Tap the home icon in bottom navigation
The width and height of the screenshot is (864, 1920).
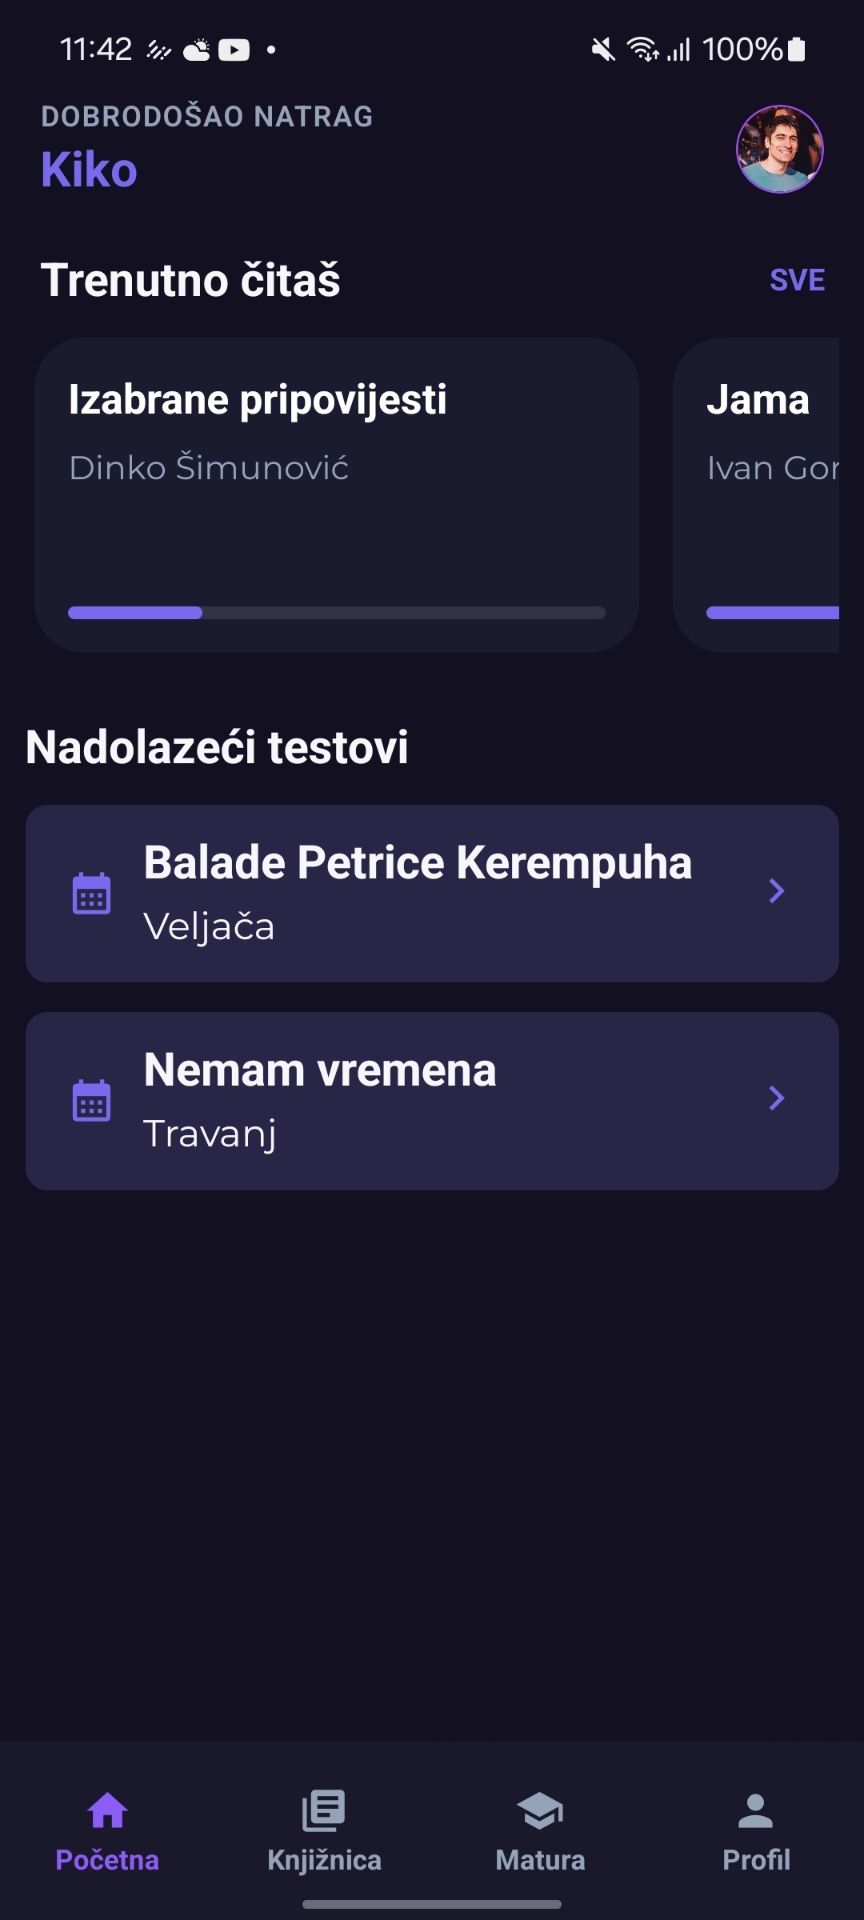[107, 1810]
